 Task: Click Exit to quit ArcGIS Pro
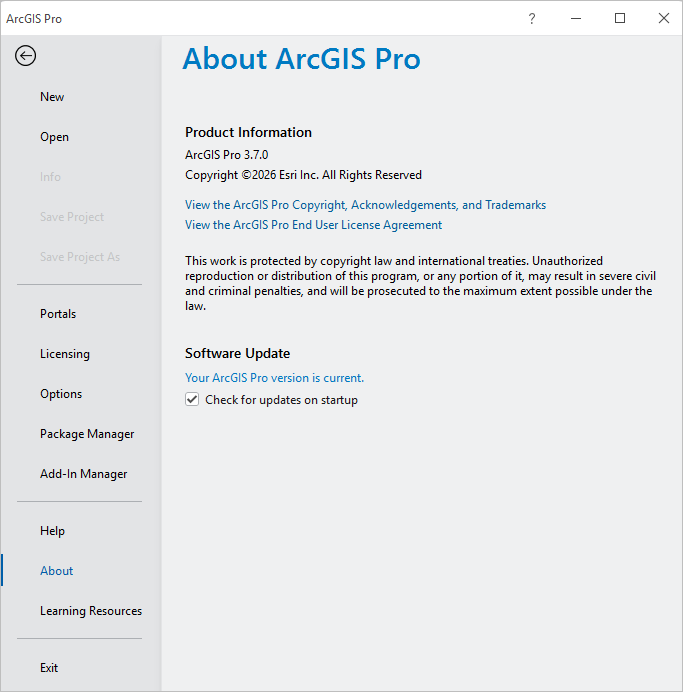(49, 668)
